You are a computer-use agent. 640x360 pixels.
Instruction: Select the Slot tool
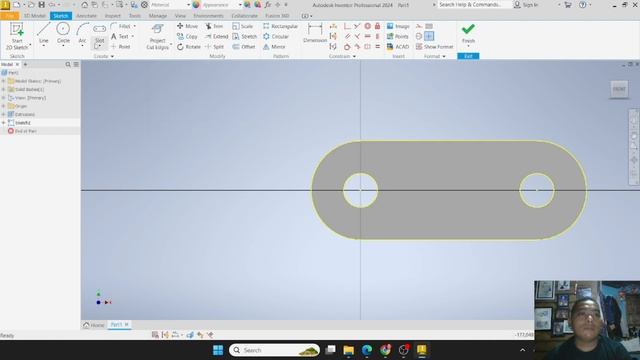pos(100,33)
